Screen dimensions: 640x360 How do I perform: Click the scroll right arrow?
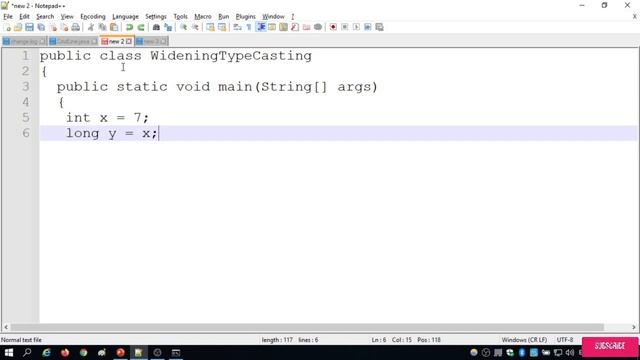click(x=633, y=327)
